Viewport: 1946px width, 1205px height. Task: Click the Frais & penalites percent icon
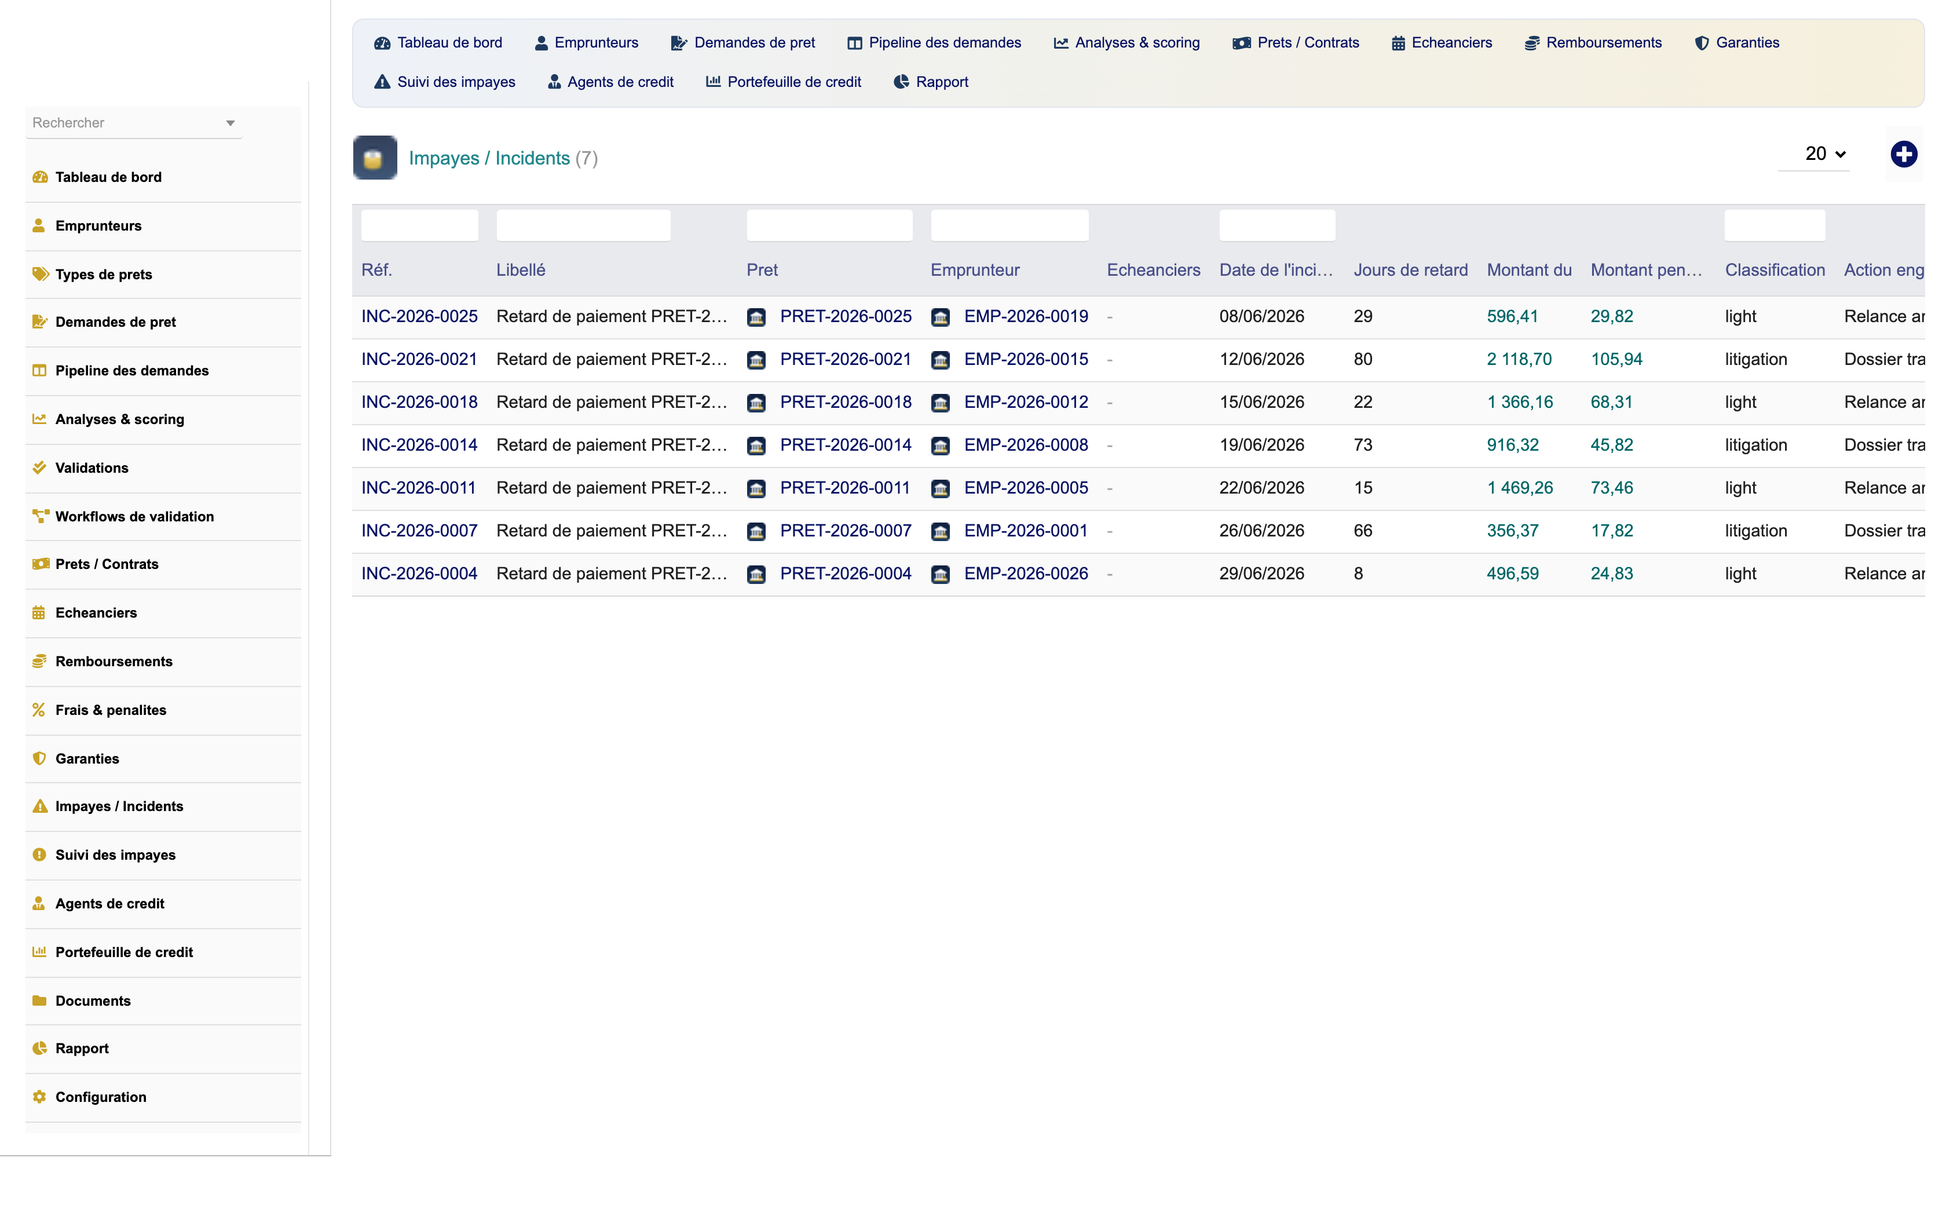(x=39, y=710)
